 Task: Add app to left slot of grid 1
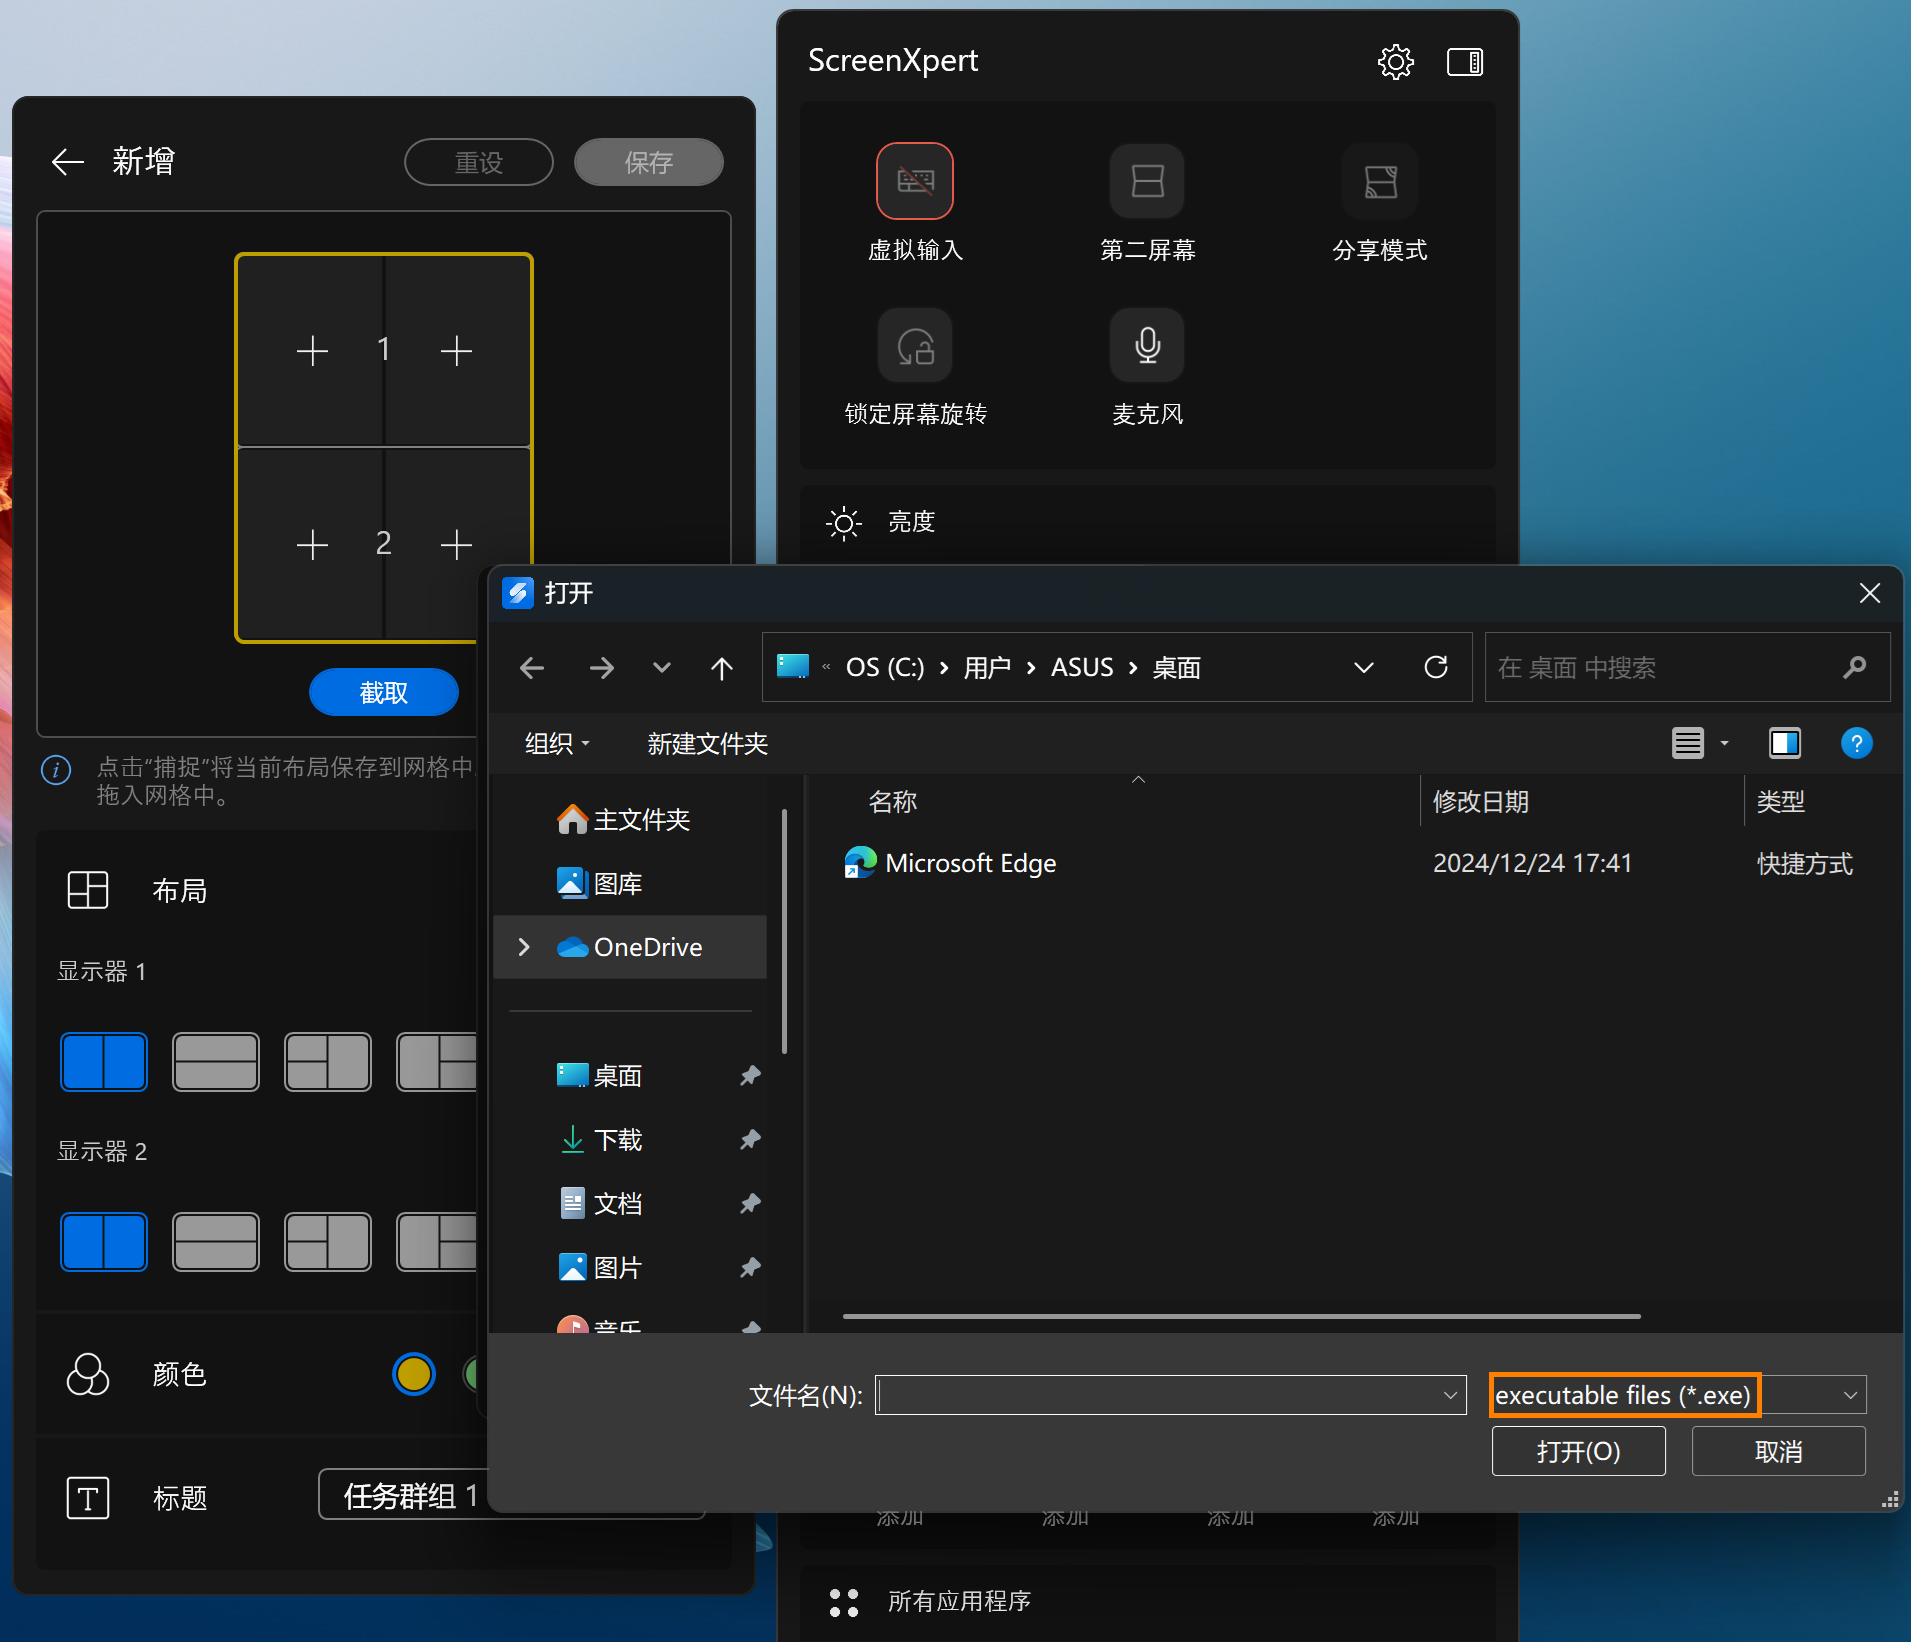click(x=312, y=351)
